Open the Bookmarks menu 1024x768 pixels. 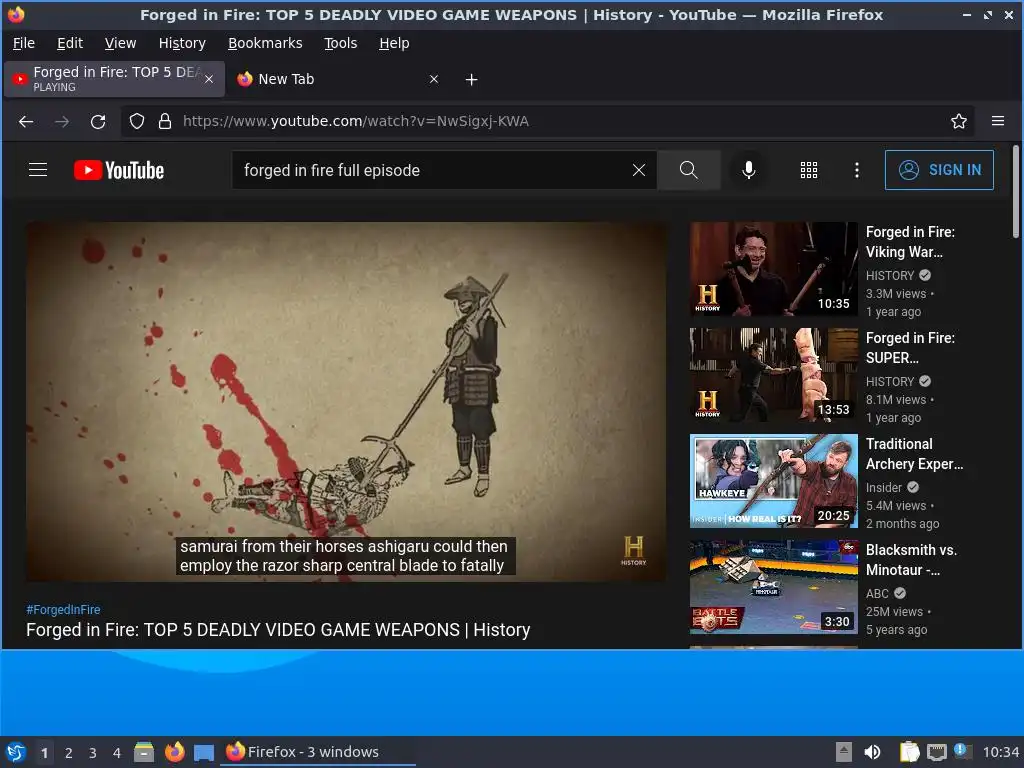[264, 43]
